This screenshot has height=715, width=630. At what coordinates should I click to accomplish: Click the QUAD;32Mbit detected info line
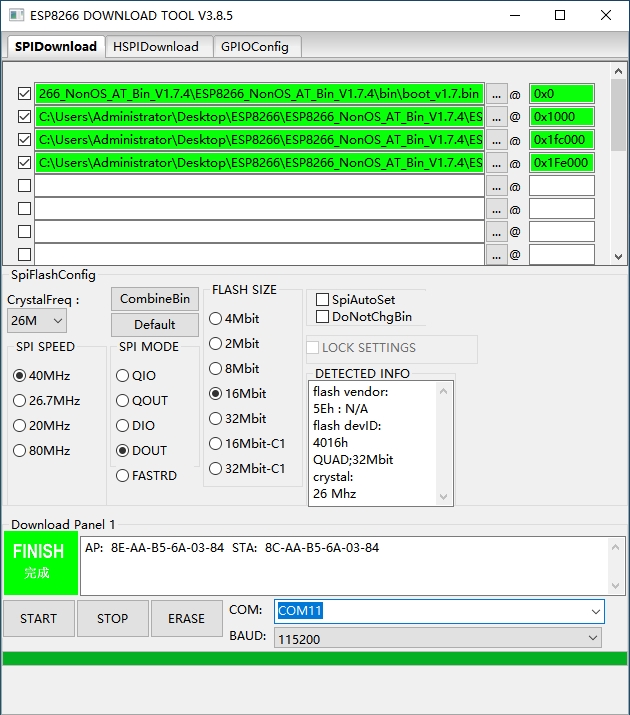(353, 460)
